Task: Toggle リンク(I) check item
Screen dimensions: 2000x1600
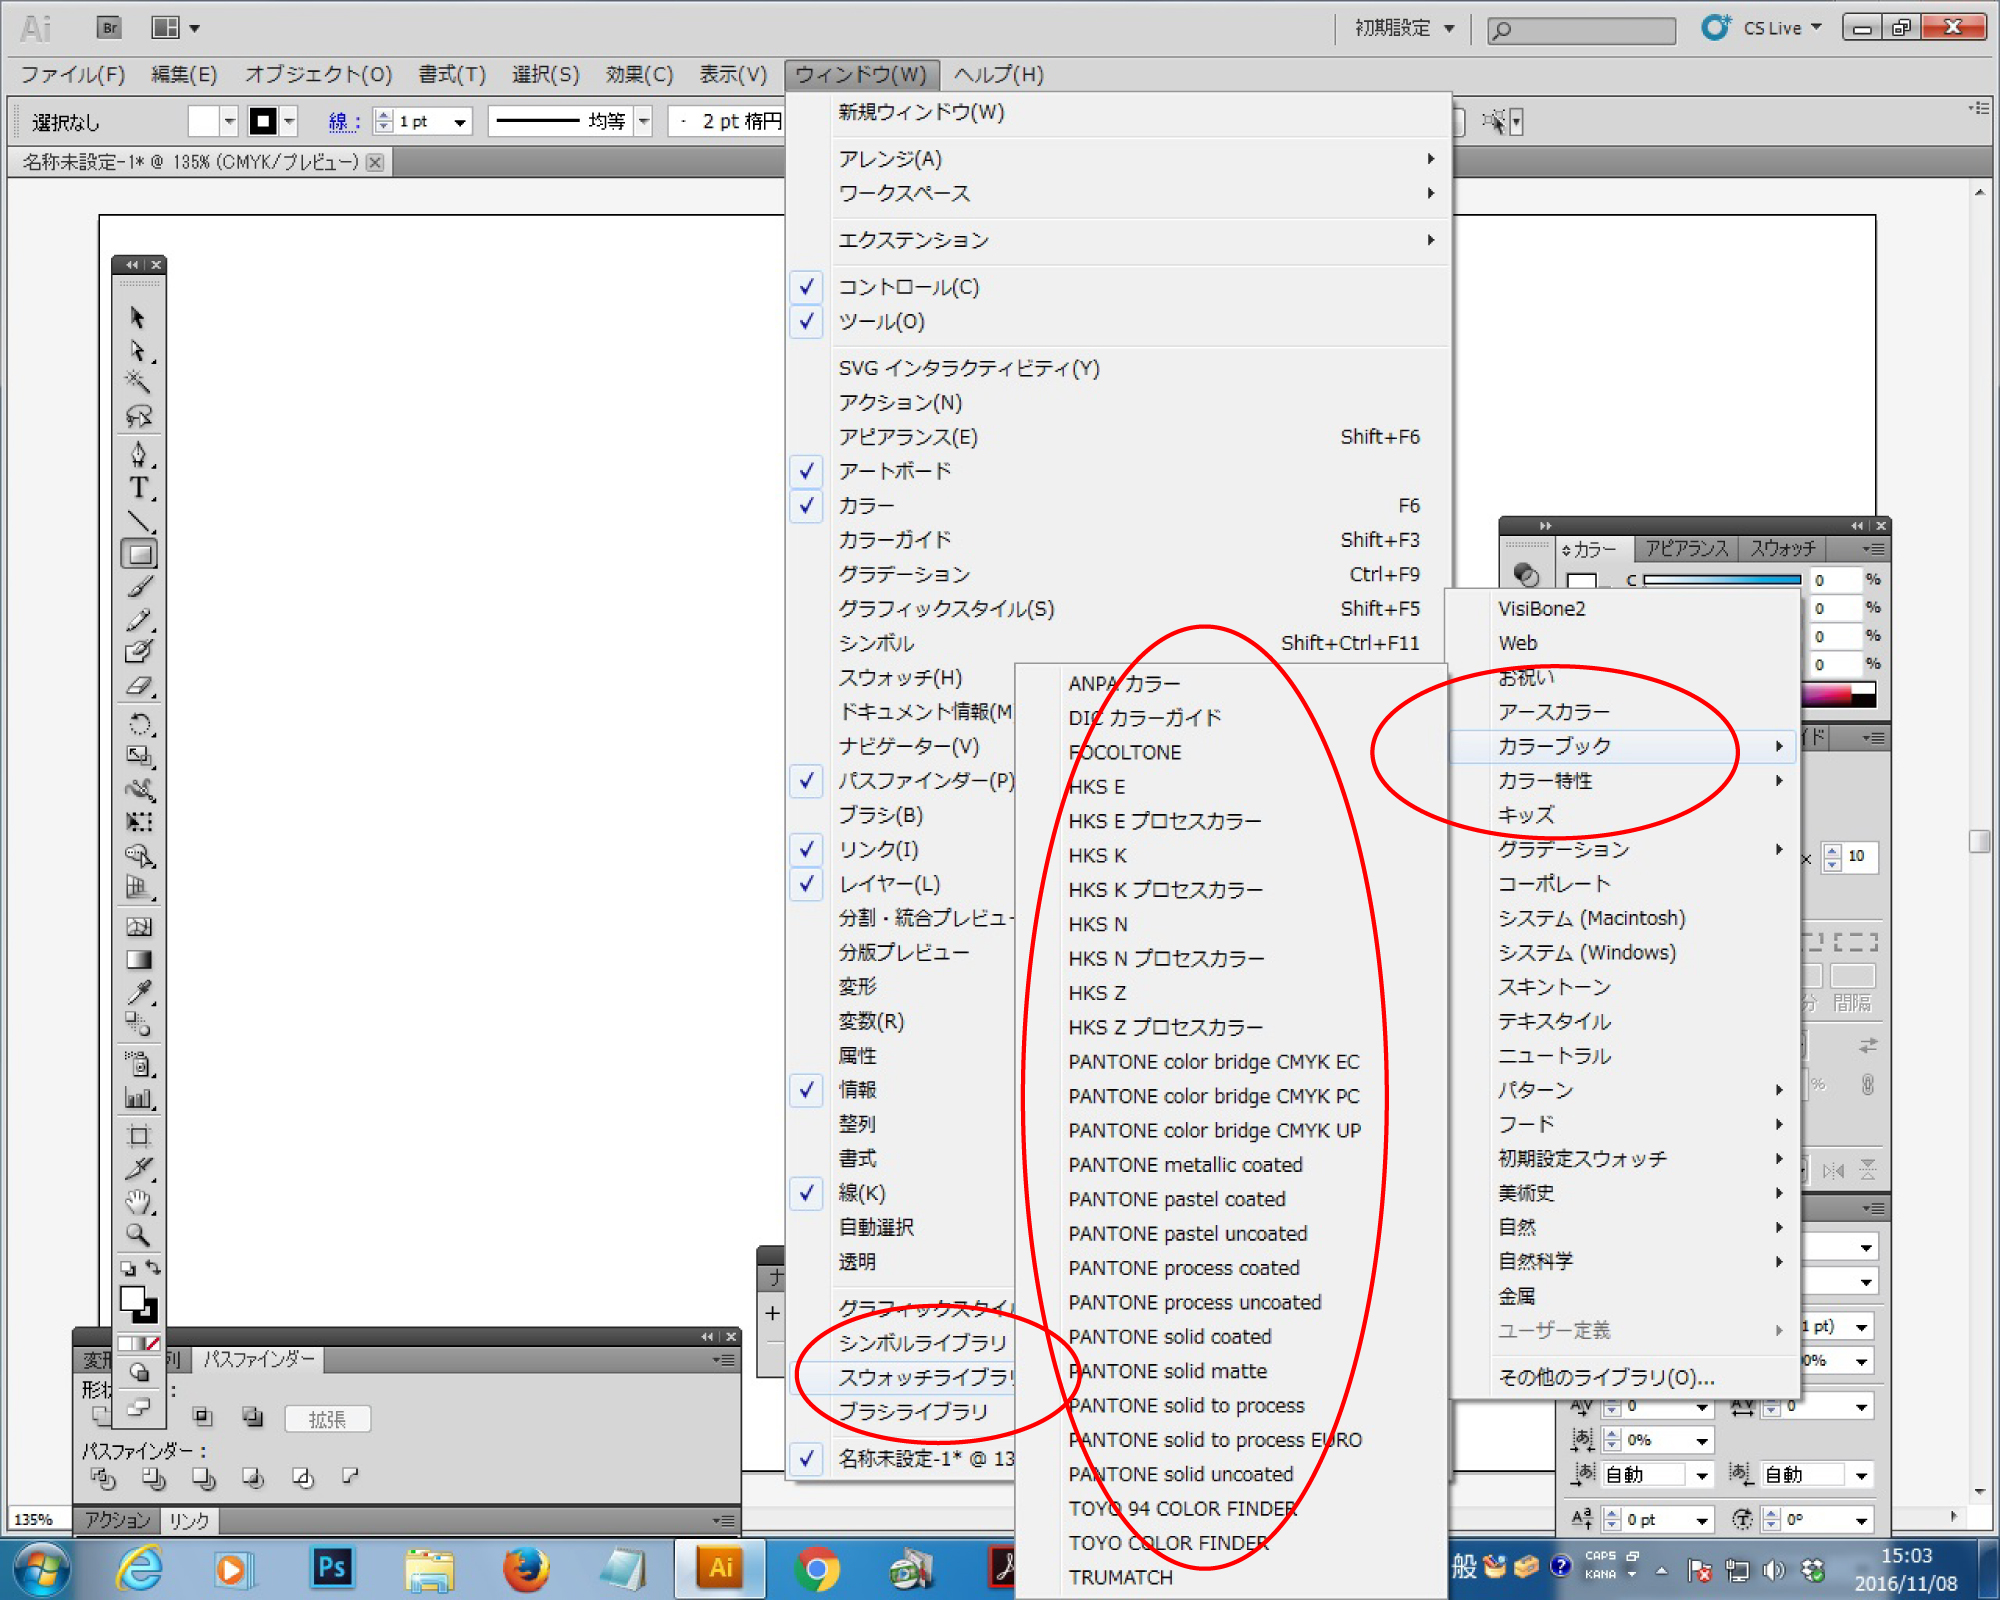Action: click(x=902, y=849)
